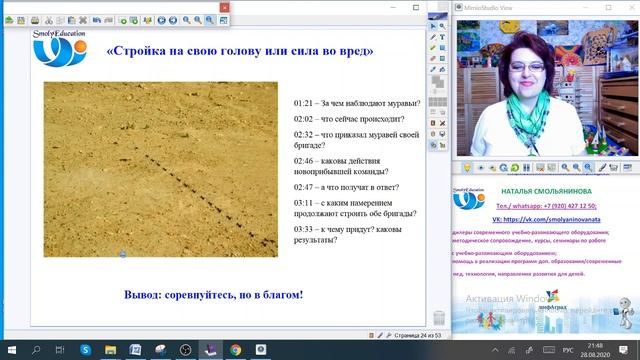Show hidden tray icons chevron
The image size is (640, 360).
(x=495, y=350)
